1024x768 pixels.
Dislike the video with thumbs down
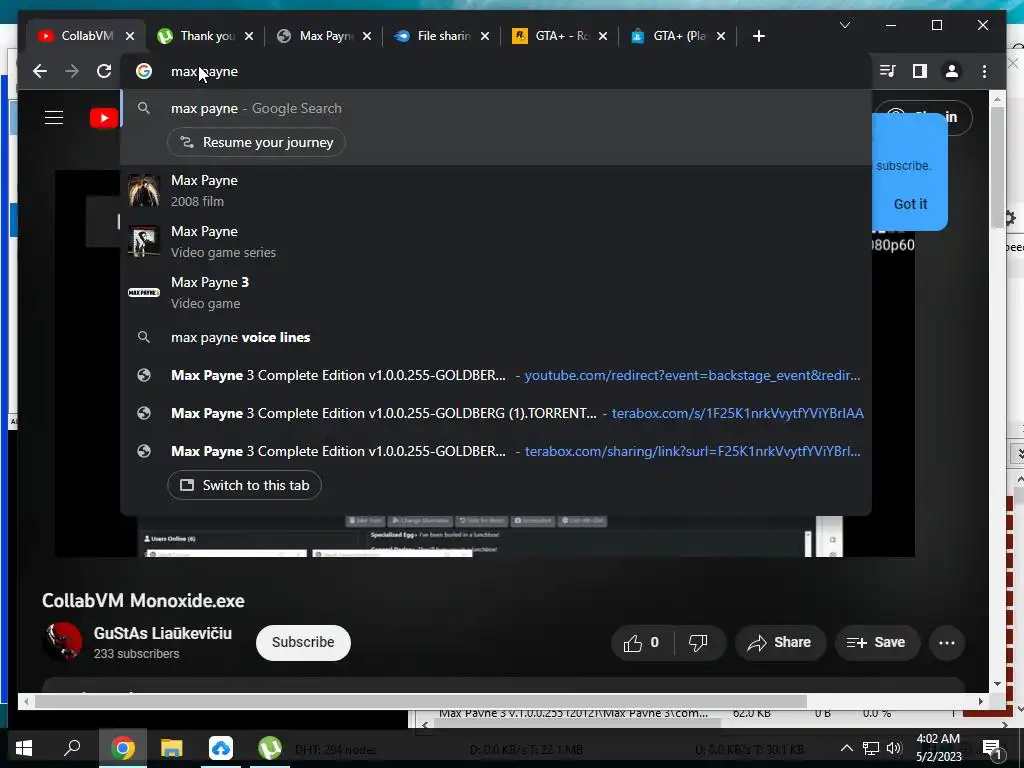(x=699, y=643)
